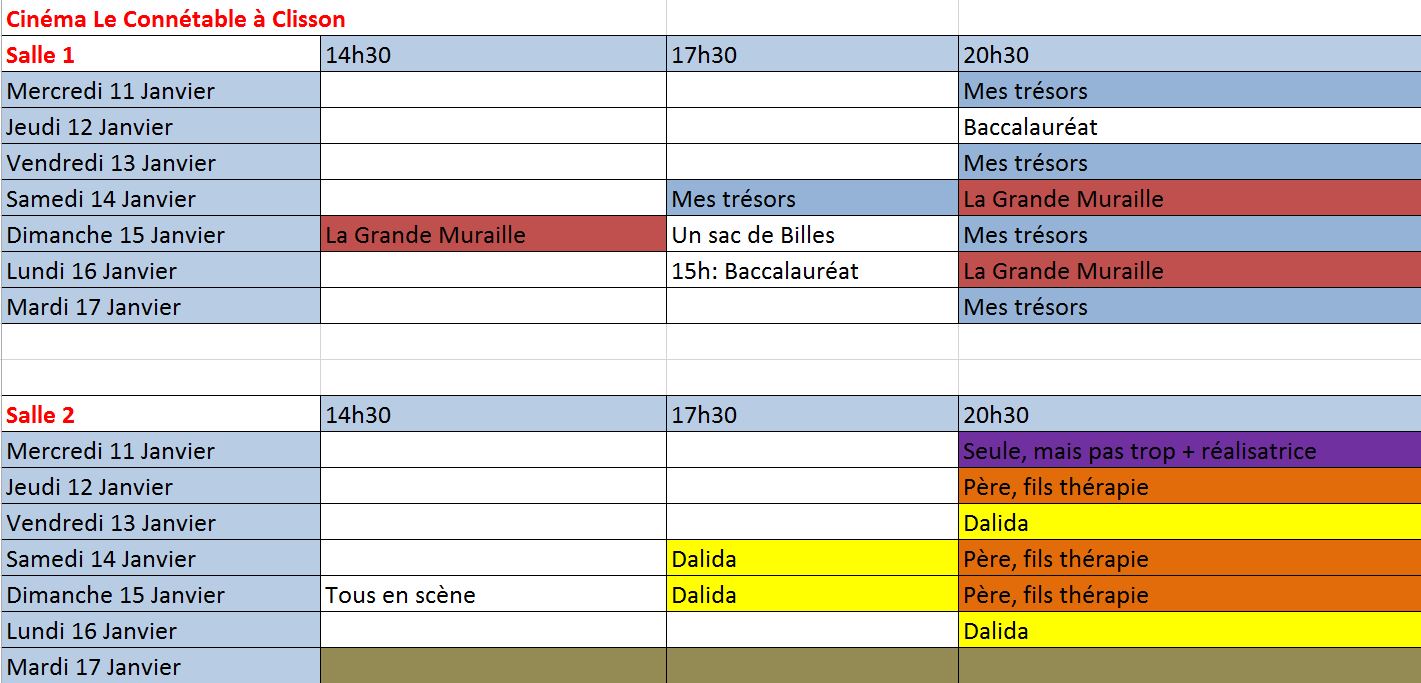This screenshot has width=1421, height=683.
Task: Select Friday 13 January "Dalida" cell
Action: (x=1188, y=523)
